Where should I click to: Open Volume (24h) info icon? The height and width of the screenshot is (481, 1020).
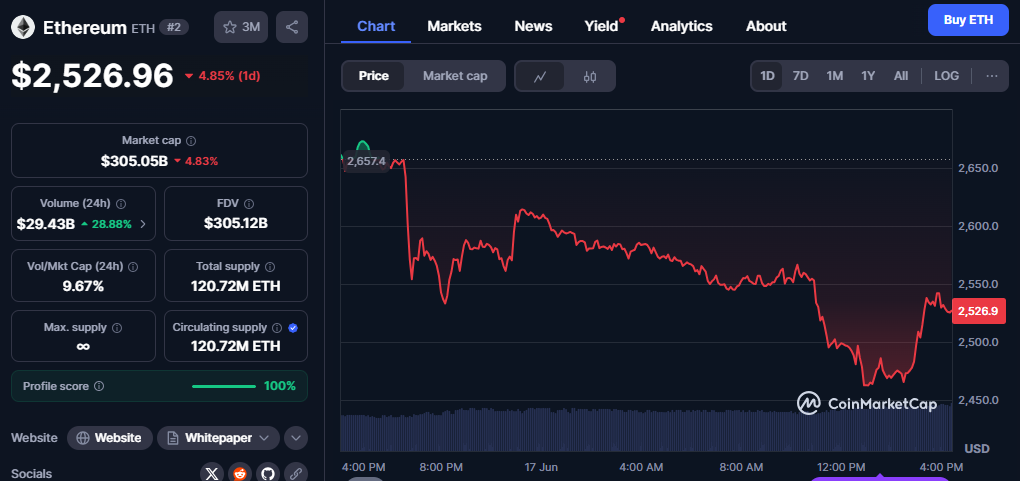tap(121, 204)
